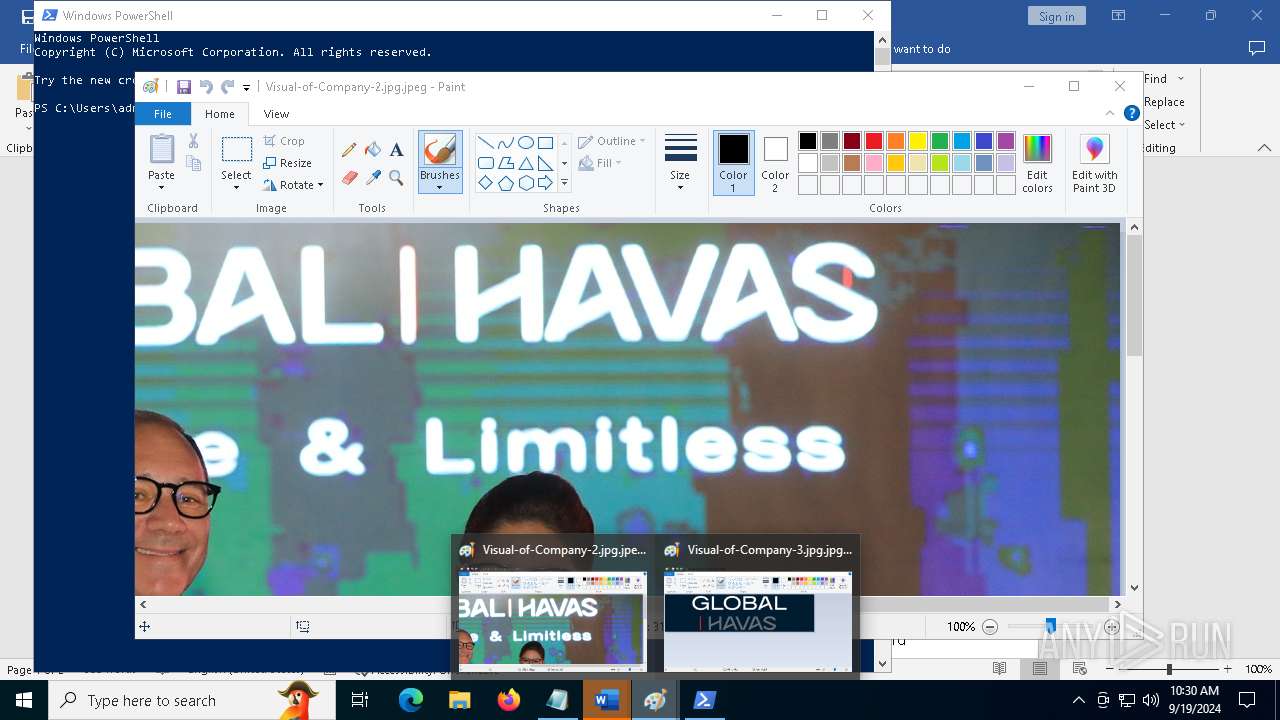Click Sign in in Word window
Viewport: 1280px width, 720px height.
tap(1056, 16)
